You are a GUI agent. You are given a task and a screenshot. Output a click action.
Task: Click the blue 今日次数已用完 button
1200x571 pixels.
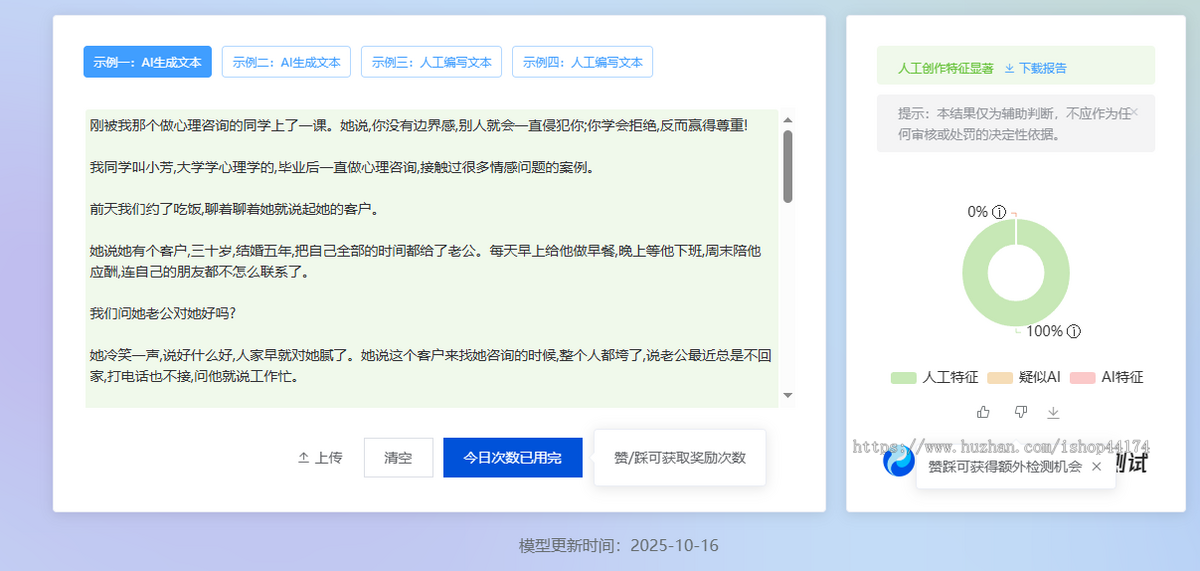click(513, 458)
